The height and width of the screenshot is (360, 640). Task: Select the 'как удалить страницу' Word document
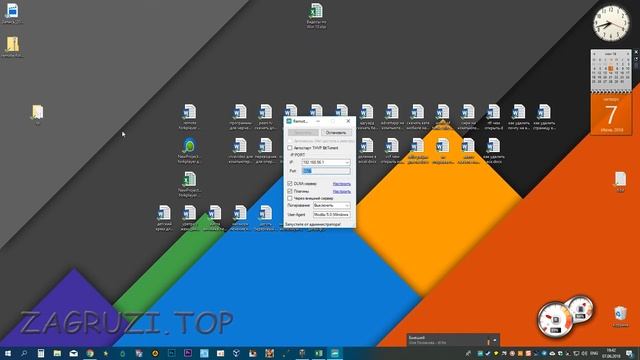[544, 117]
